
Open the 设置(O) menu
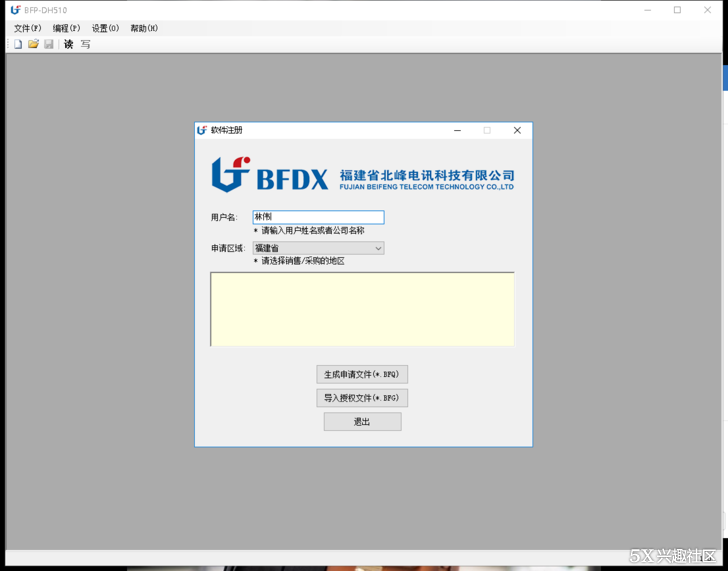[x=105, y=28]
